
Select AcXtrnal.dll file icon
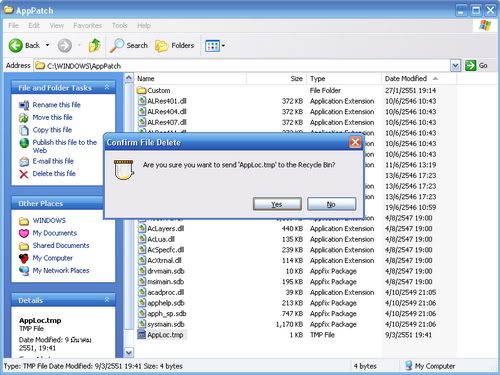[142, 260]
